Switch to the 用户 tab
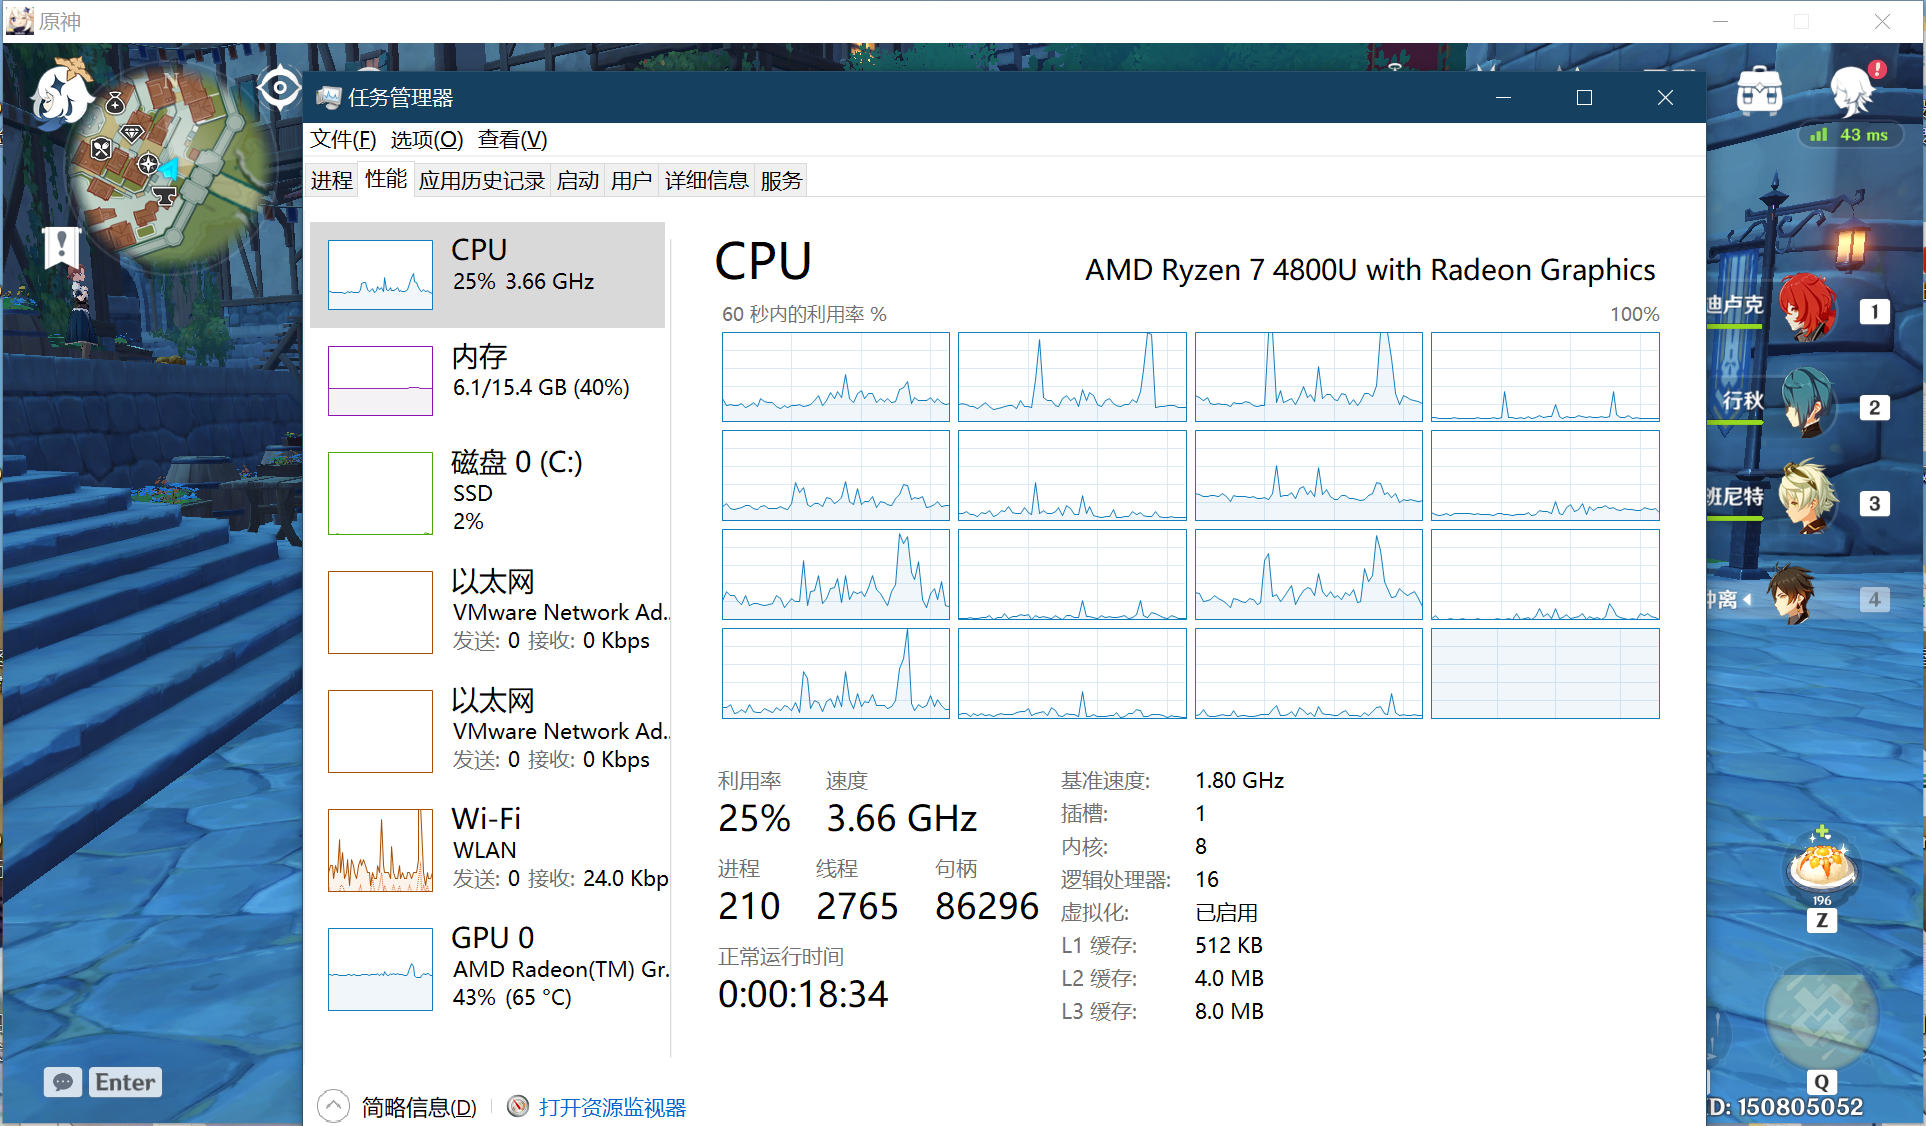This screenshot has width=1926, height=1126. click(x=632, y=180)
